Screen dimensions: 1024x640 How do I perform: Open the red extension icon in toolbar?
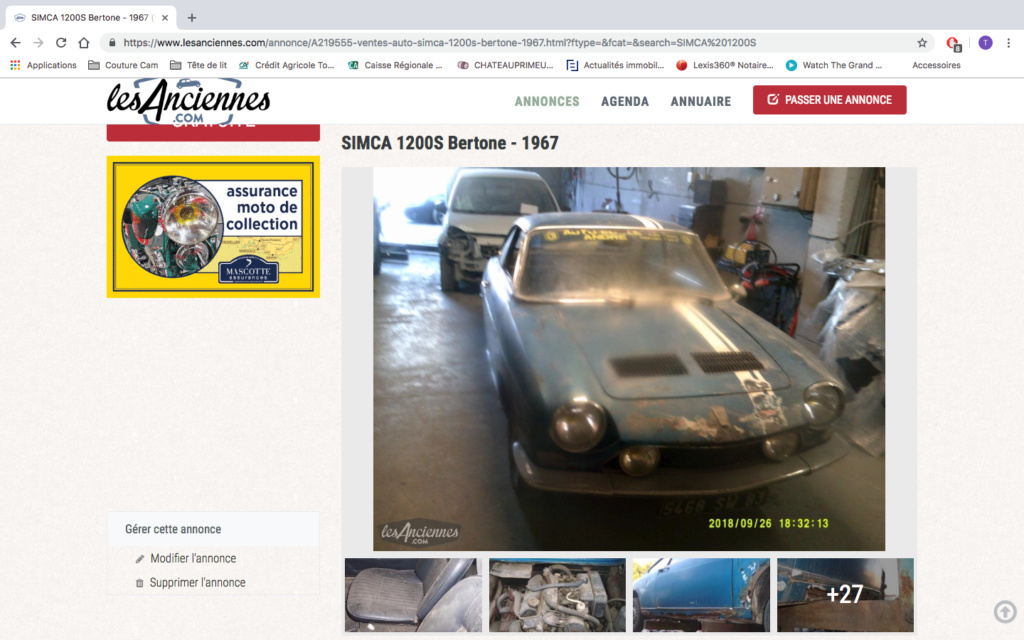(953, 43)
